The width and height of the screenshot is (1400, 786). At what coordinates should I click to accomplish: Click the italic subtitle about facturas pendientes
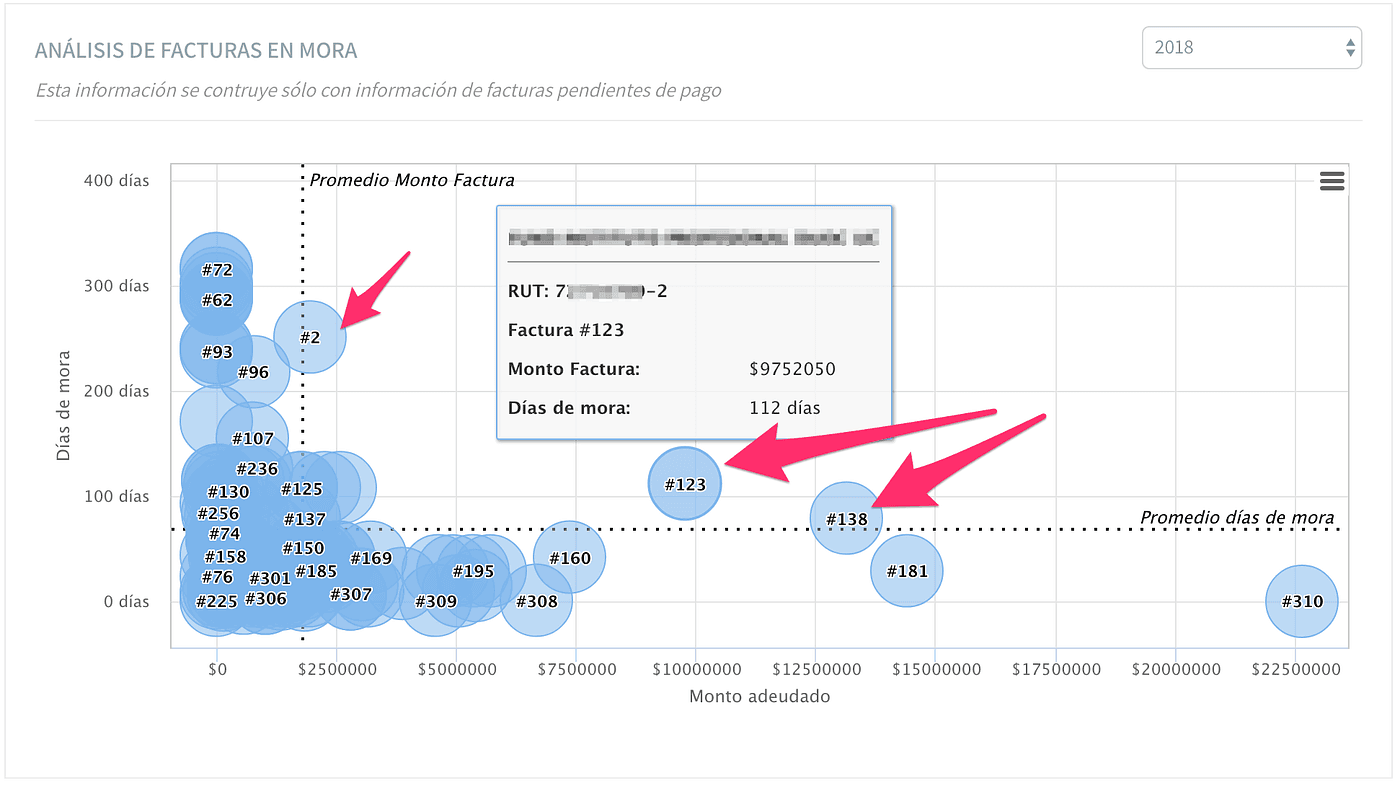[378, 90]
